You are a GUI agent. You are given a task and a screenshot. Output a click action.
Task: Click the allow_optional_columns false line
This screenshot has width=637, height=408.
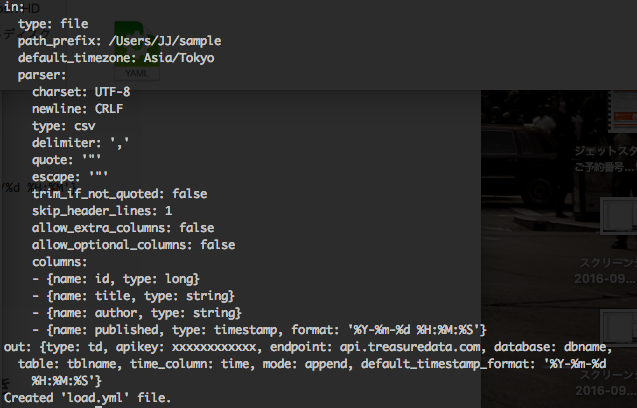(x=133, y=245)
